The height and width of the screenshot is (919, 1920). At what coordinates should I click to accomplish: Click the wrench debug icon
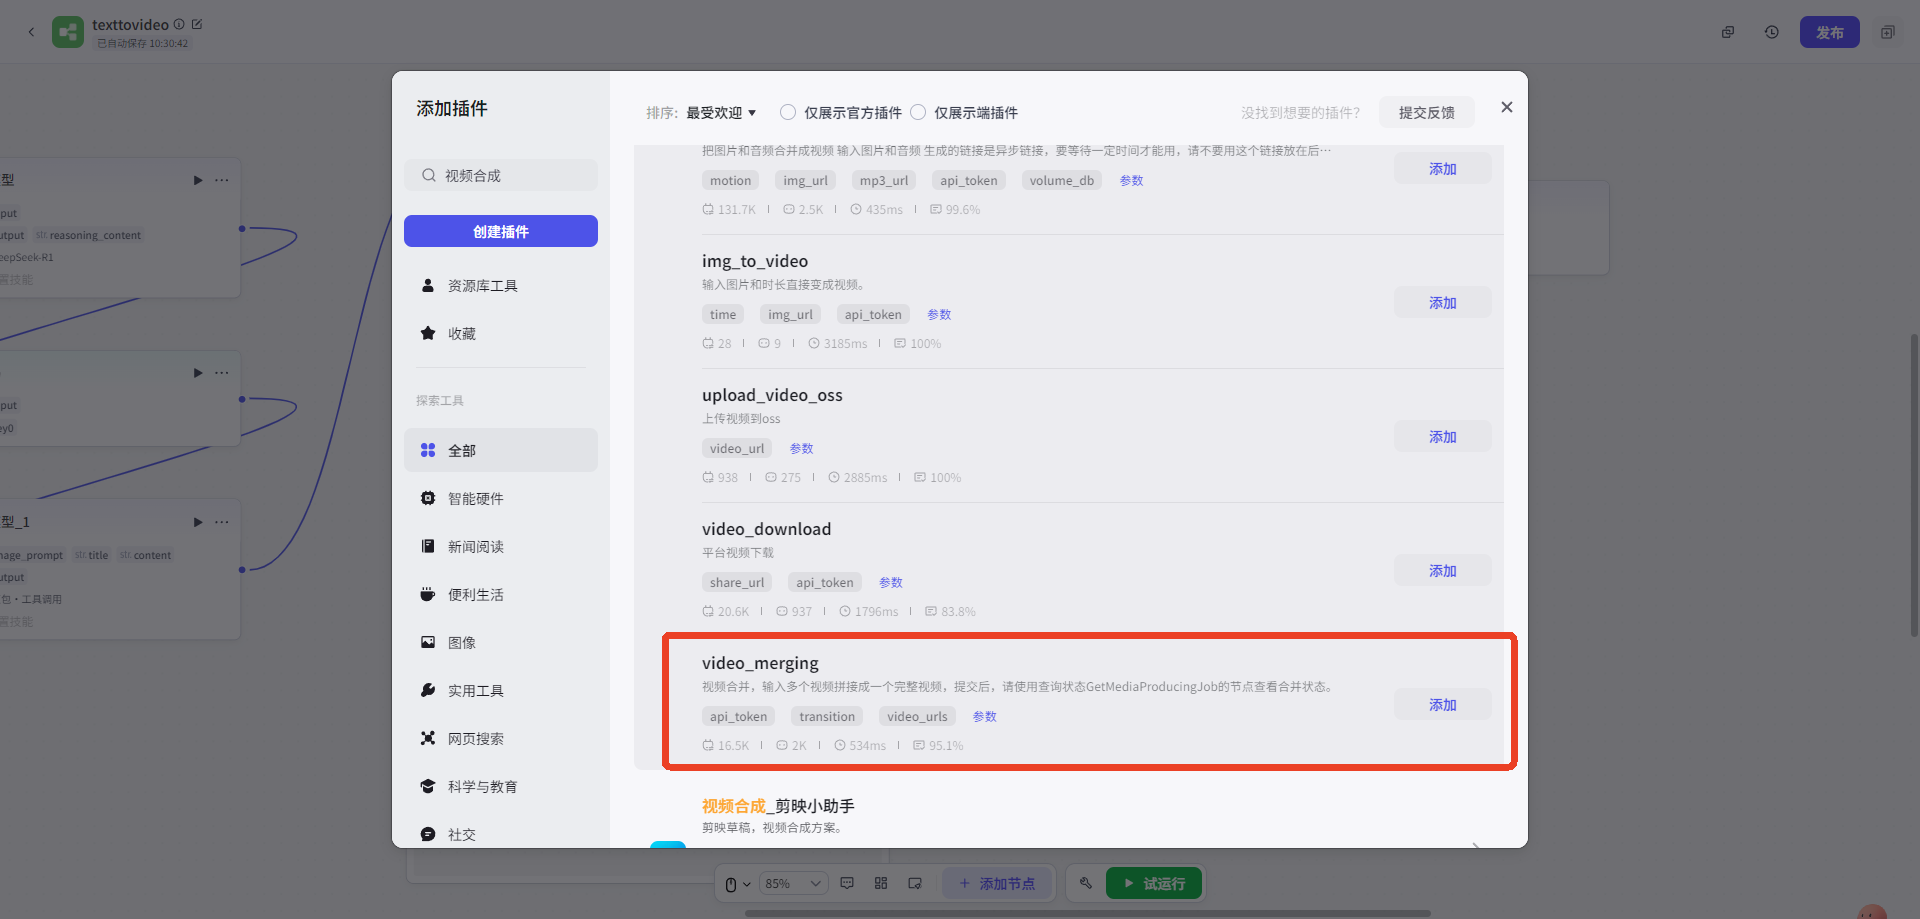tap(1085, 883)
